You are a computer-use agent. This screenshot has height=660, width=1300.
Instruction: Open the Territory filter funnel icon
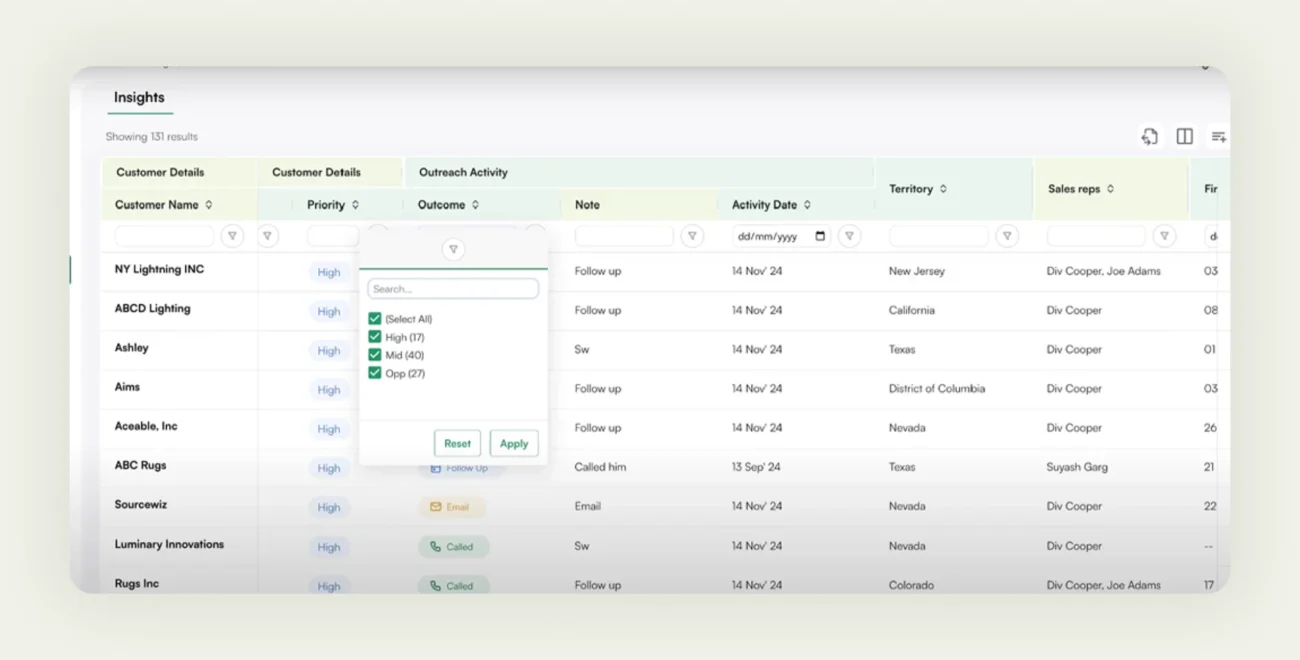(x=1007, y=236)
